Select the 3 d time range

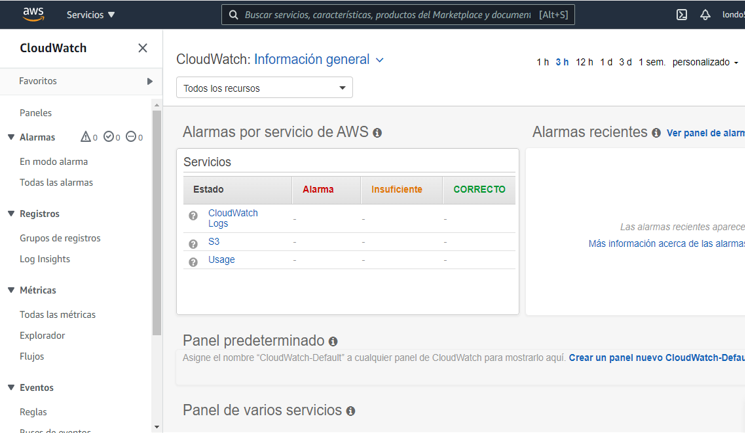coord(626,62)
